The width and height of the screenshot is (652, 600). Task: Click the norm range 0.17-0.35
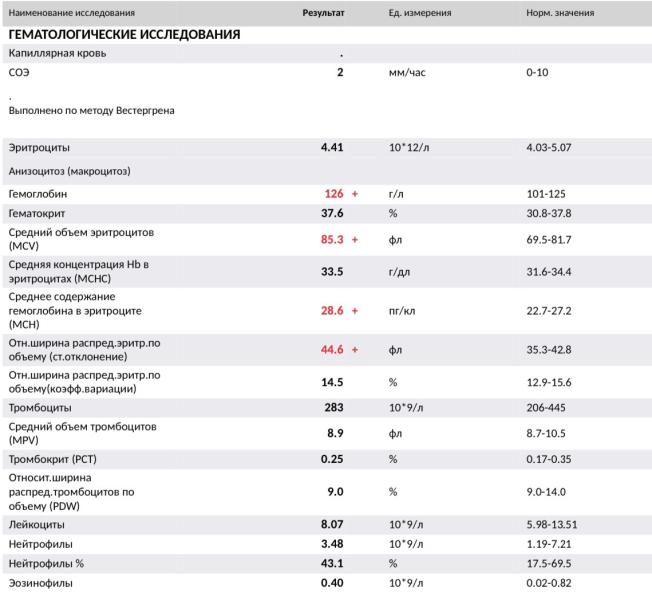pos(549,459)
